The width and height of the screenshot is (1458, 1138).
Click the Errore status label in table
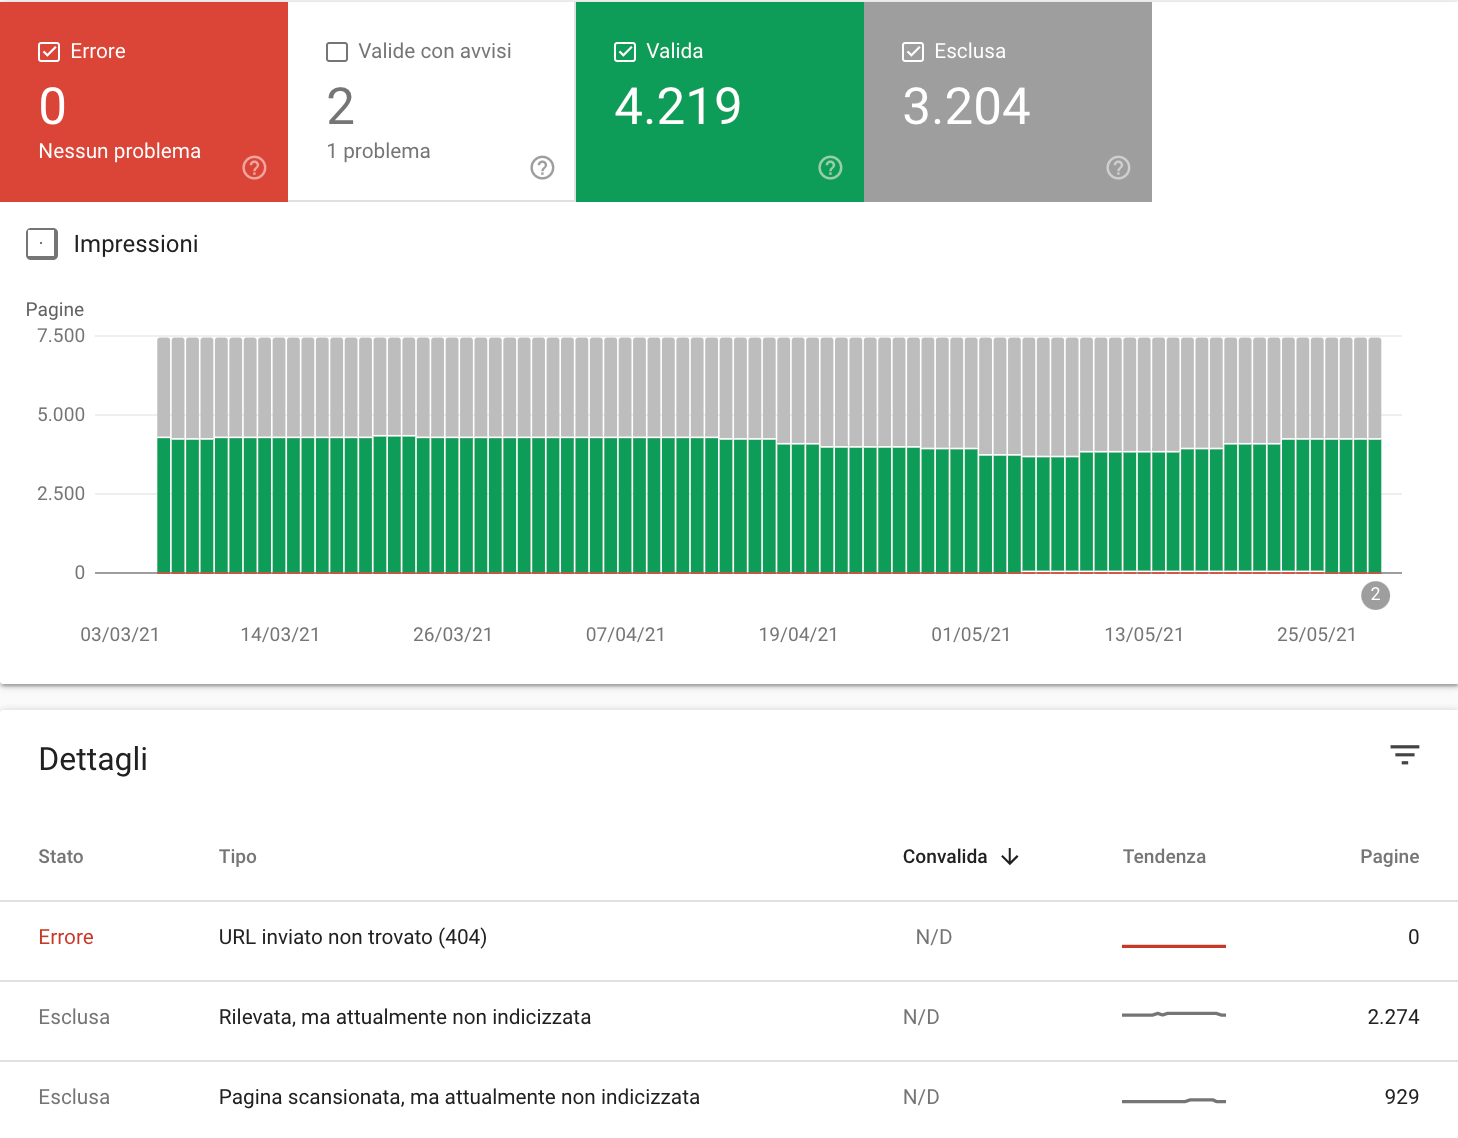click(x=66, y=937)
